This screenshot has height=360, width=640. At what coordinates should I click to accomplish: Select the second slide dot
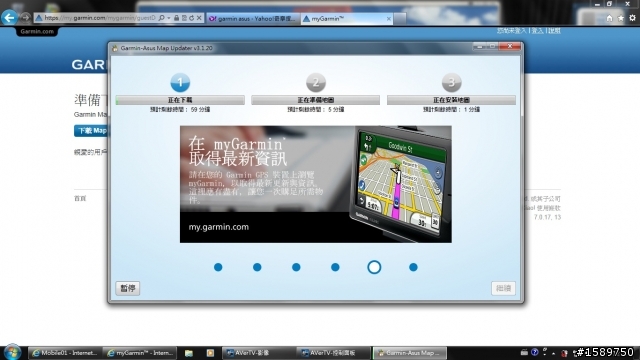(x=257, y=267)
